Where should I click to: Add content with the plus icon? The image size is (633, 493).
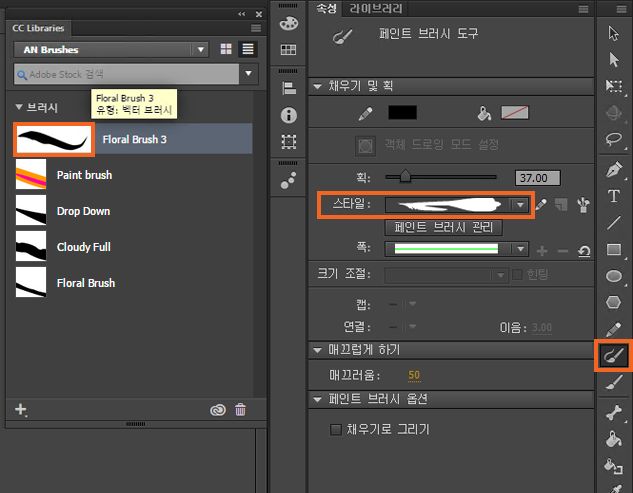click(21, 409)
